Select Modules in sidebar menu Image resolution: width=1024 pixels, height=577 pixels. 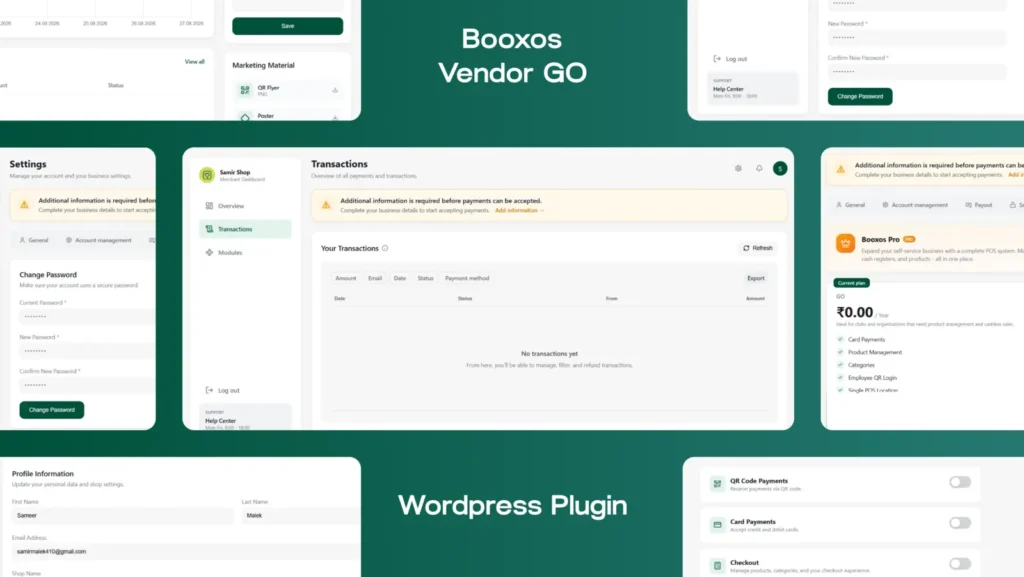[x=245, y=253]
